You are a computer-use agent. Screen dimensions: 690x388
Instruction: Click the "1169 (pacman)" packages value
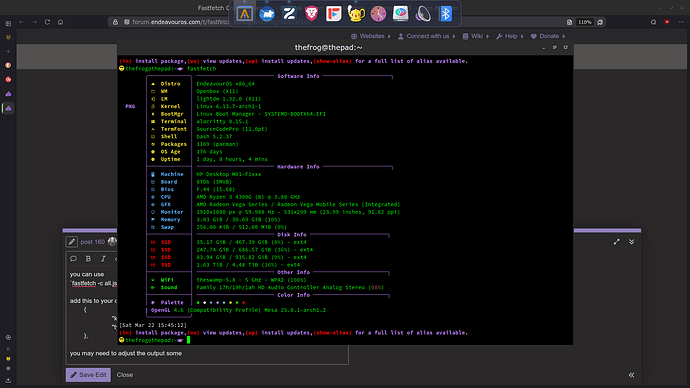[217, 144]
